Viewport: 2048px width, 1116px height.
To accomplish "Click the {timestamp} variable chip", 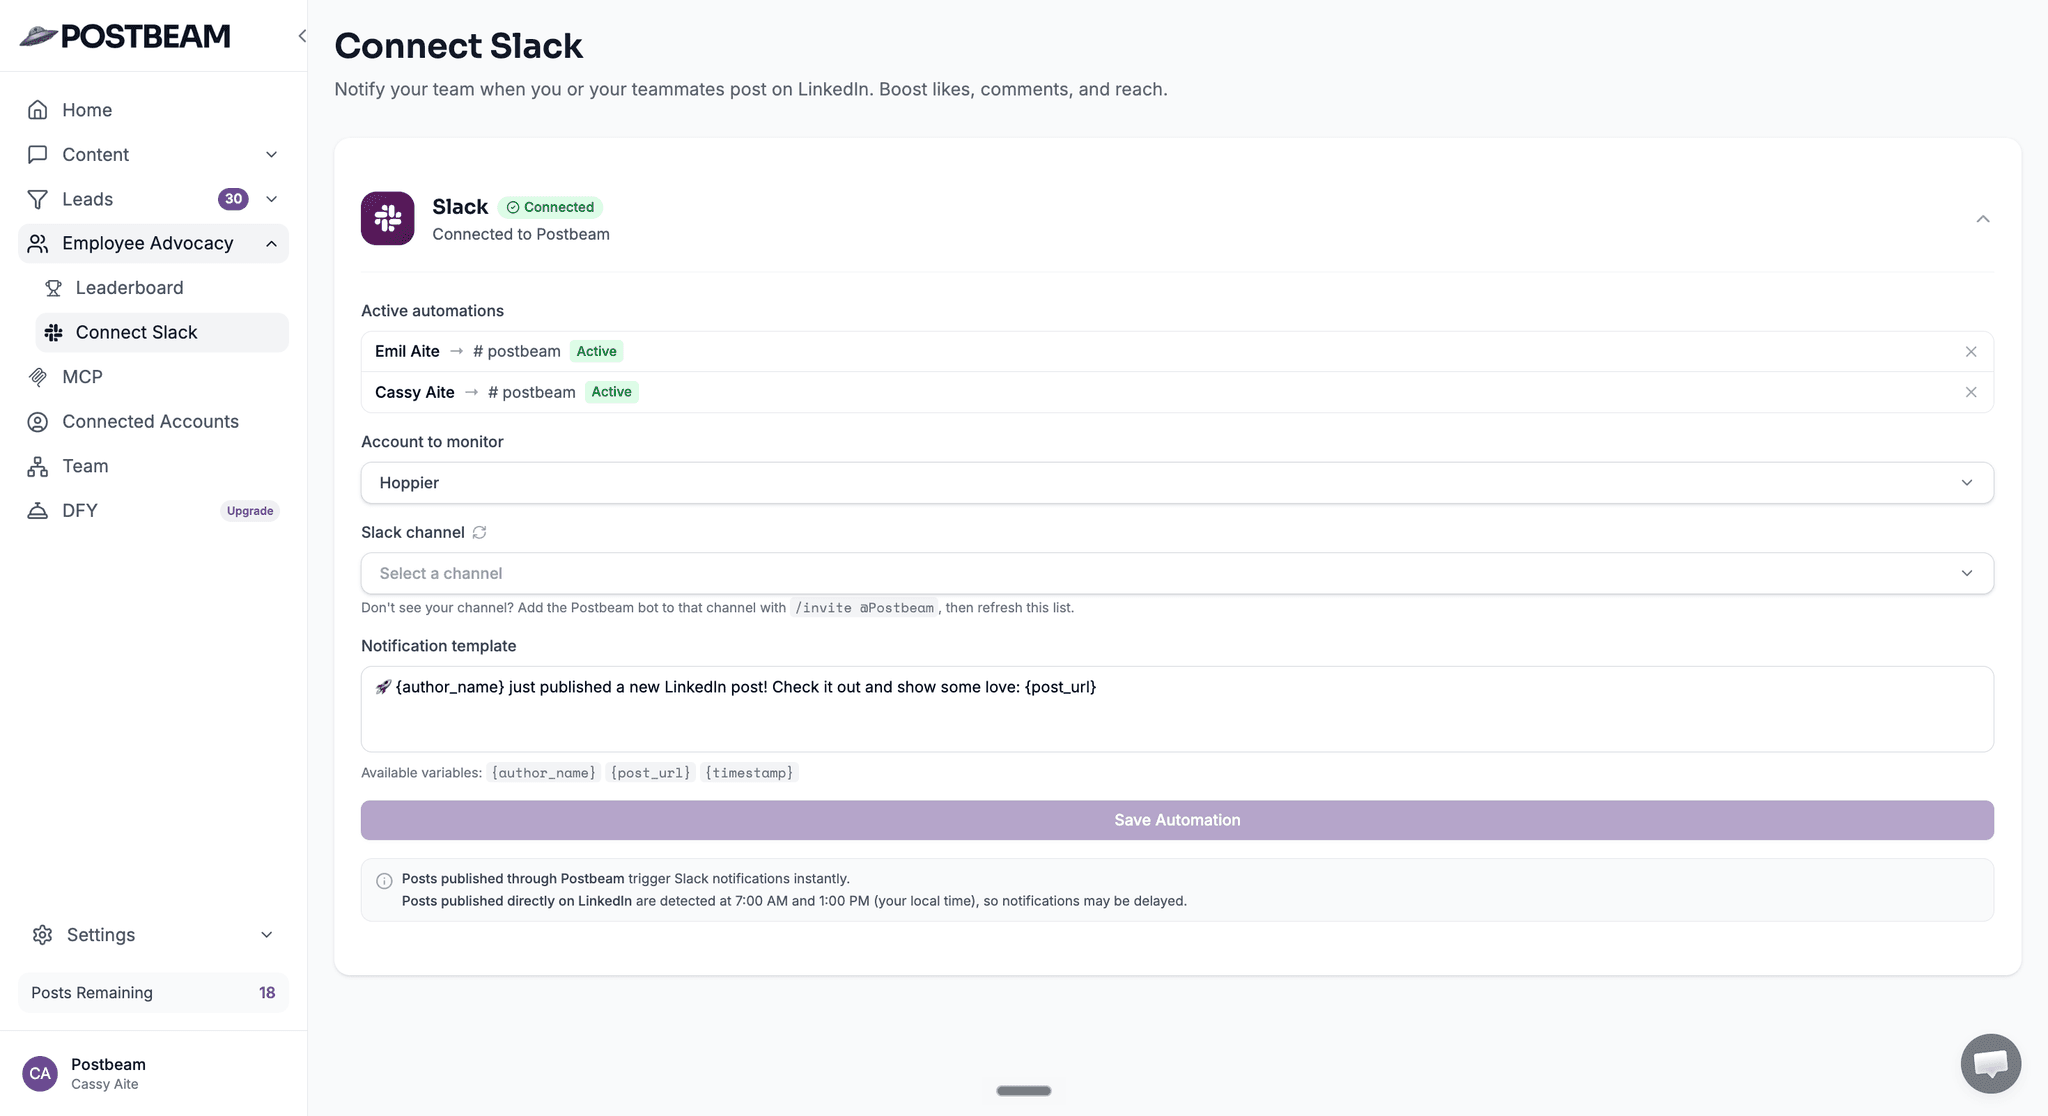I will click(x=750, y=773).
